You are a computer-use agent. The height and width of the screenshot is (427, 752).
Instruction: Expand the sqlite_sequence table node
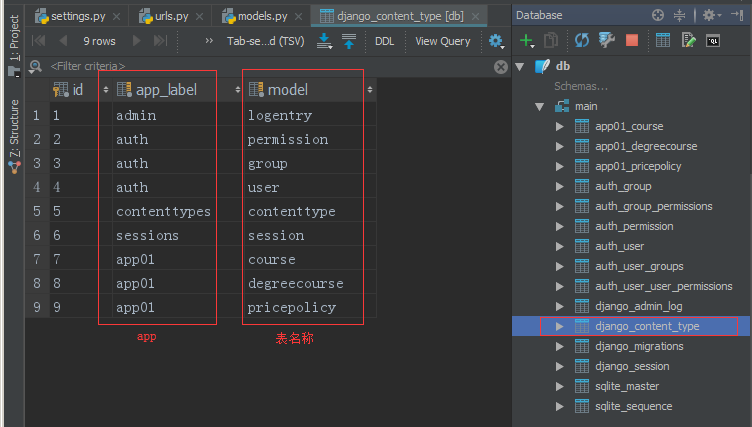click(559, 406)
